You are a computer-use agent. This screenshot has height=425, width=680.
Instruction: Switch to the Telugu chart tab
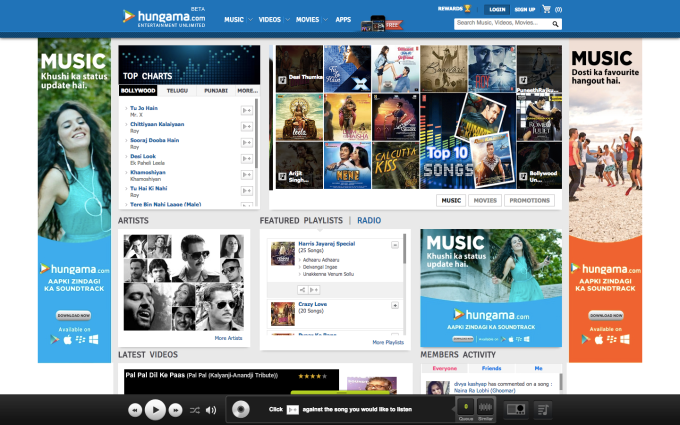pyautogui.click(x=177, y=91)
